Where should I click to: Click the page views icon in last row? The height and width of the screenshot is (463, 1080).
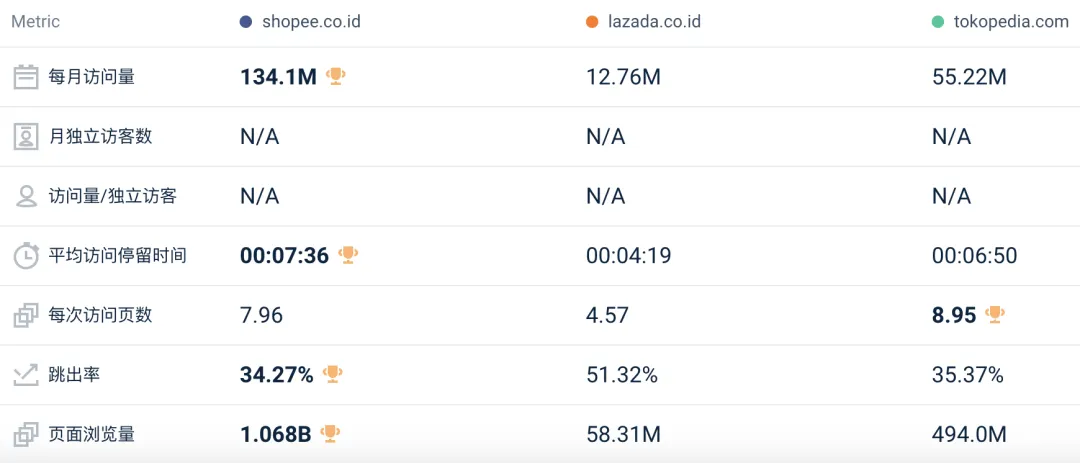point(26,435)
